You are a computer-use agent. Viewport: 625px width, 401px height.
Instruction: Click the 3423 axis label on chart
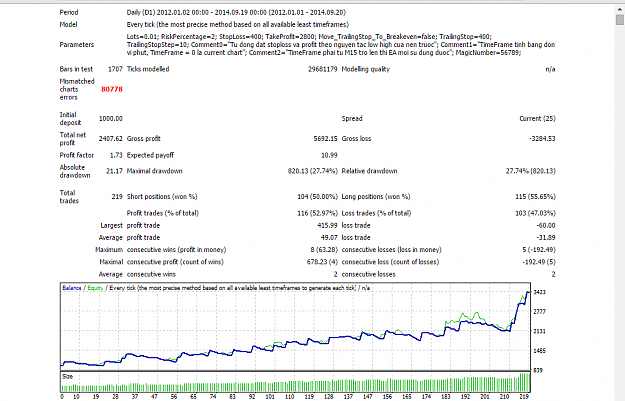(539, 292)
